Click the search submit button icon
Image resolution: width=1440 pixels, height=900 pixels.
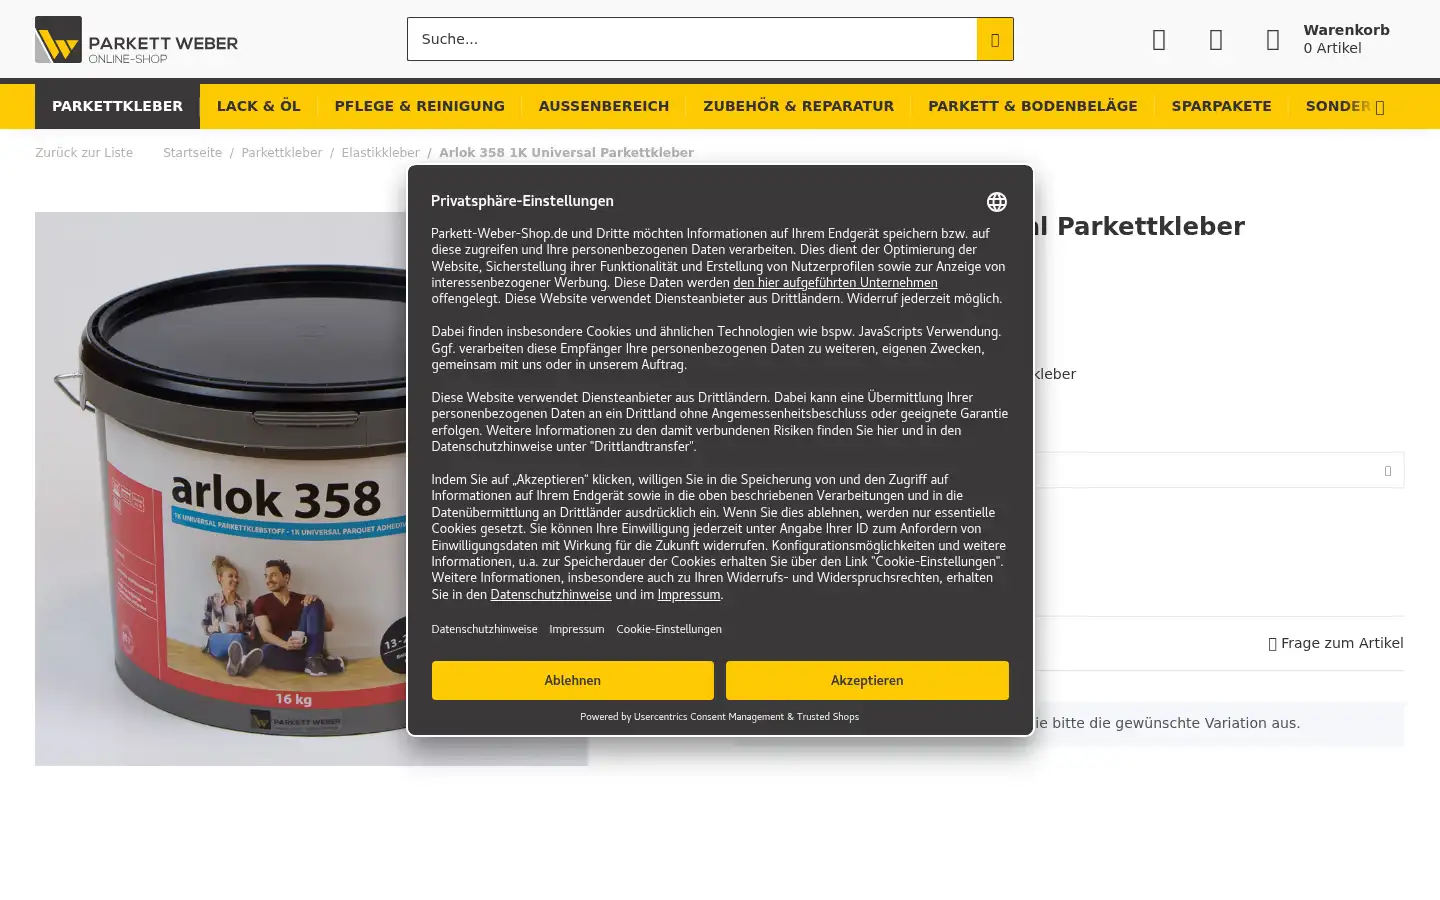995,39
